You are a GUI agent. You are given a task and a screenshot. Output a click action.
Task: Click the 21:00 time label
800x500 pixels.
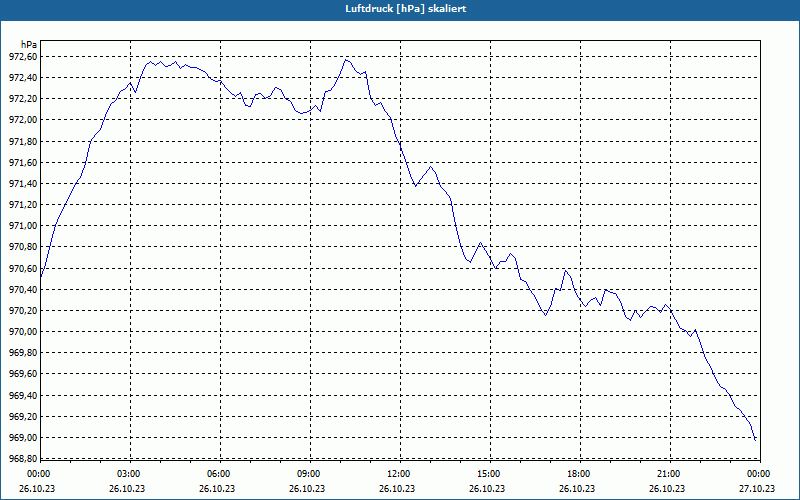668,474
